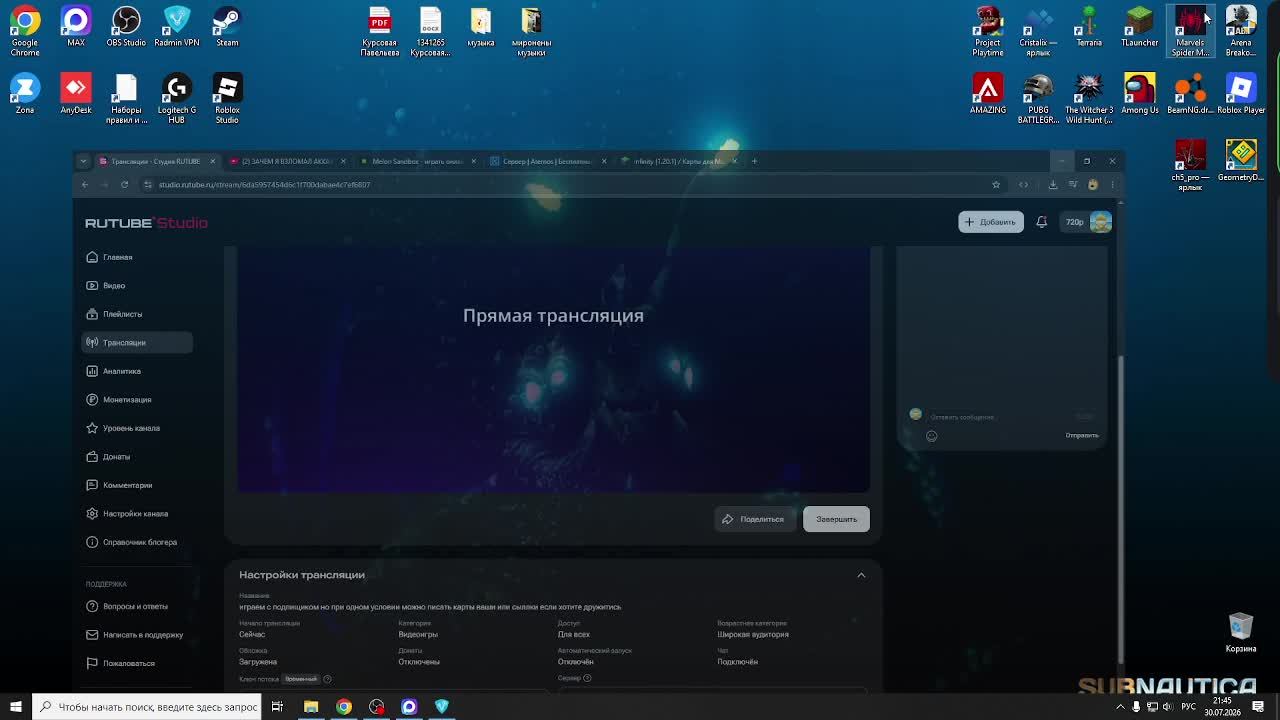Open Google Chrome desktop shortcut
The width and height of the screenshot is (1280, 720).
click(25, 28)
